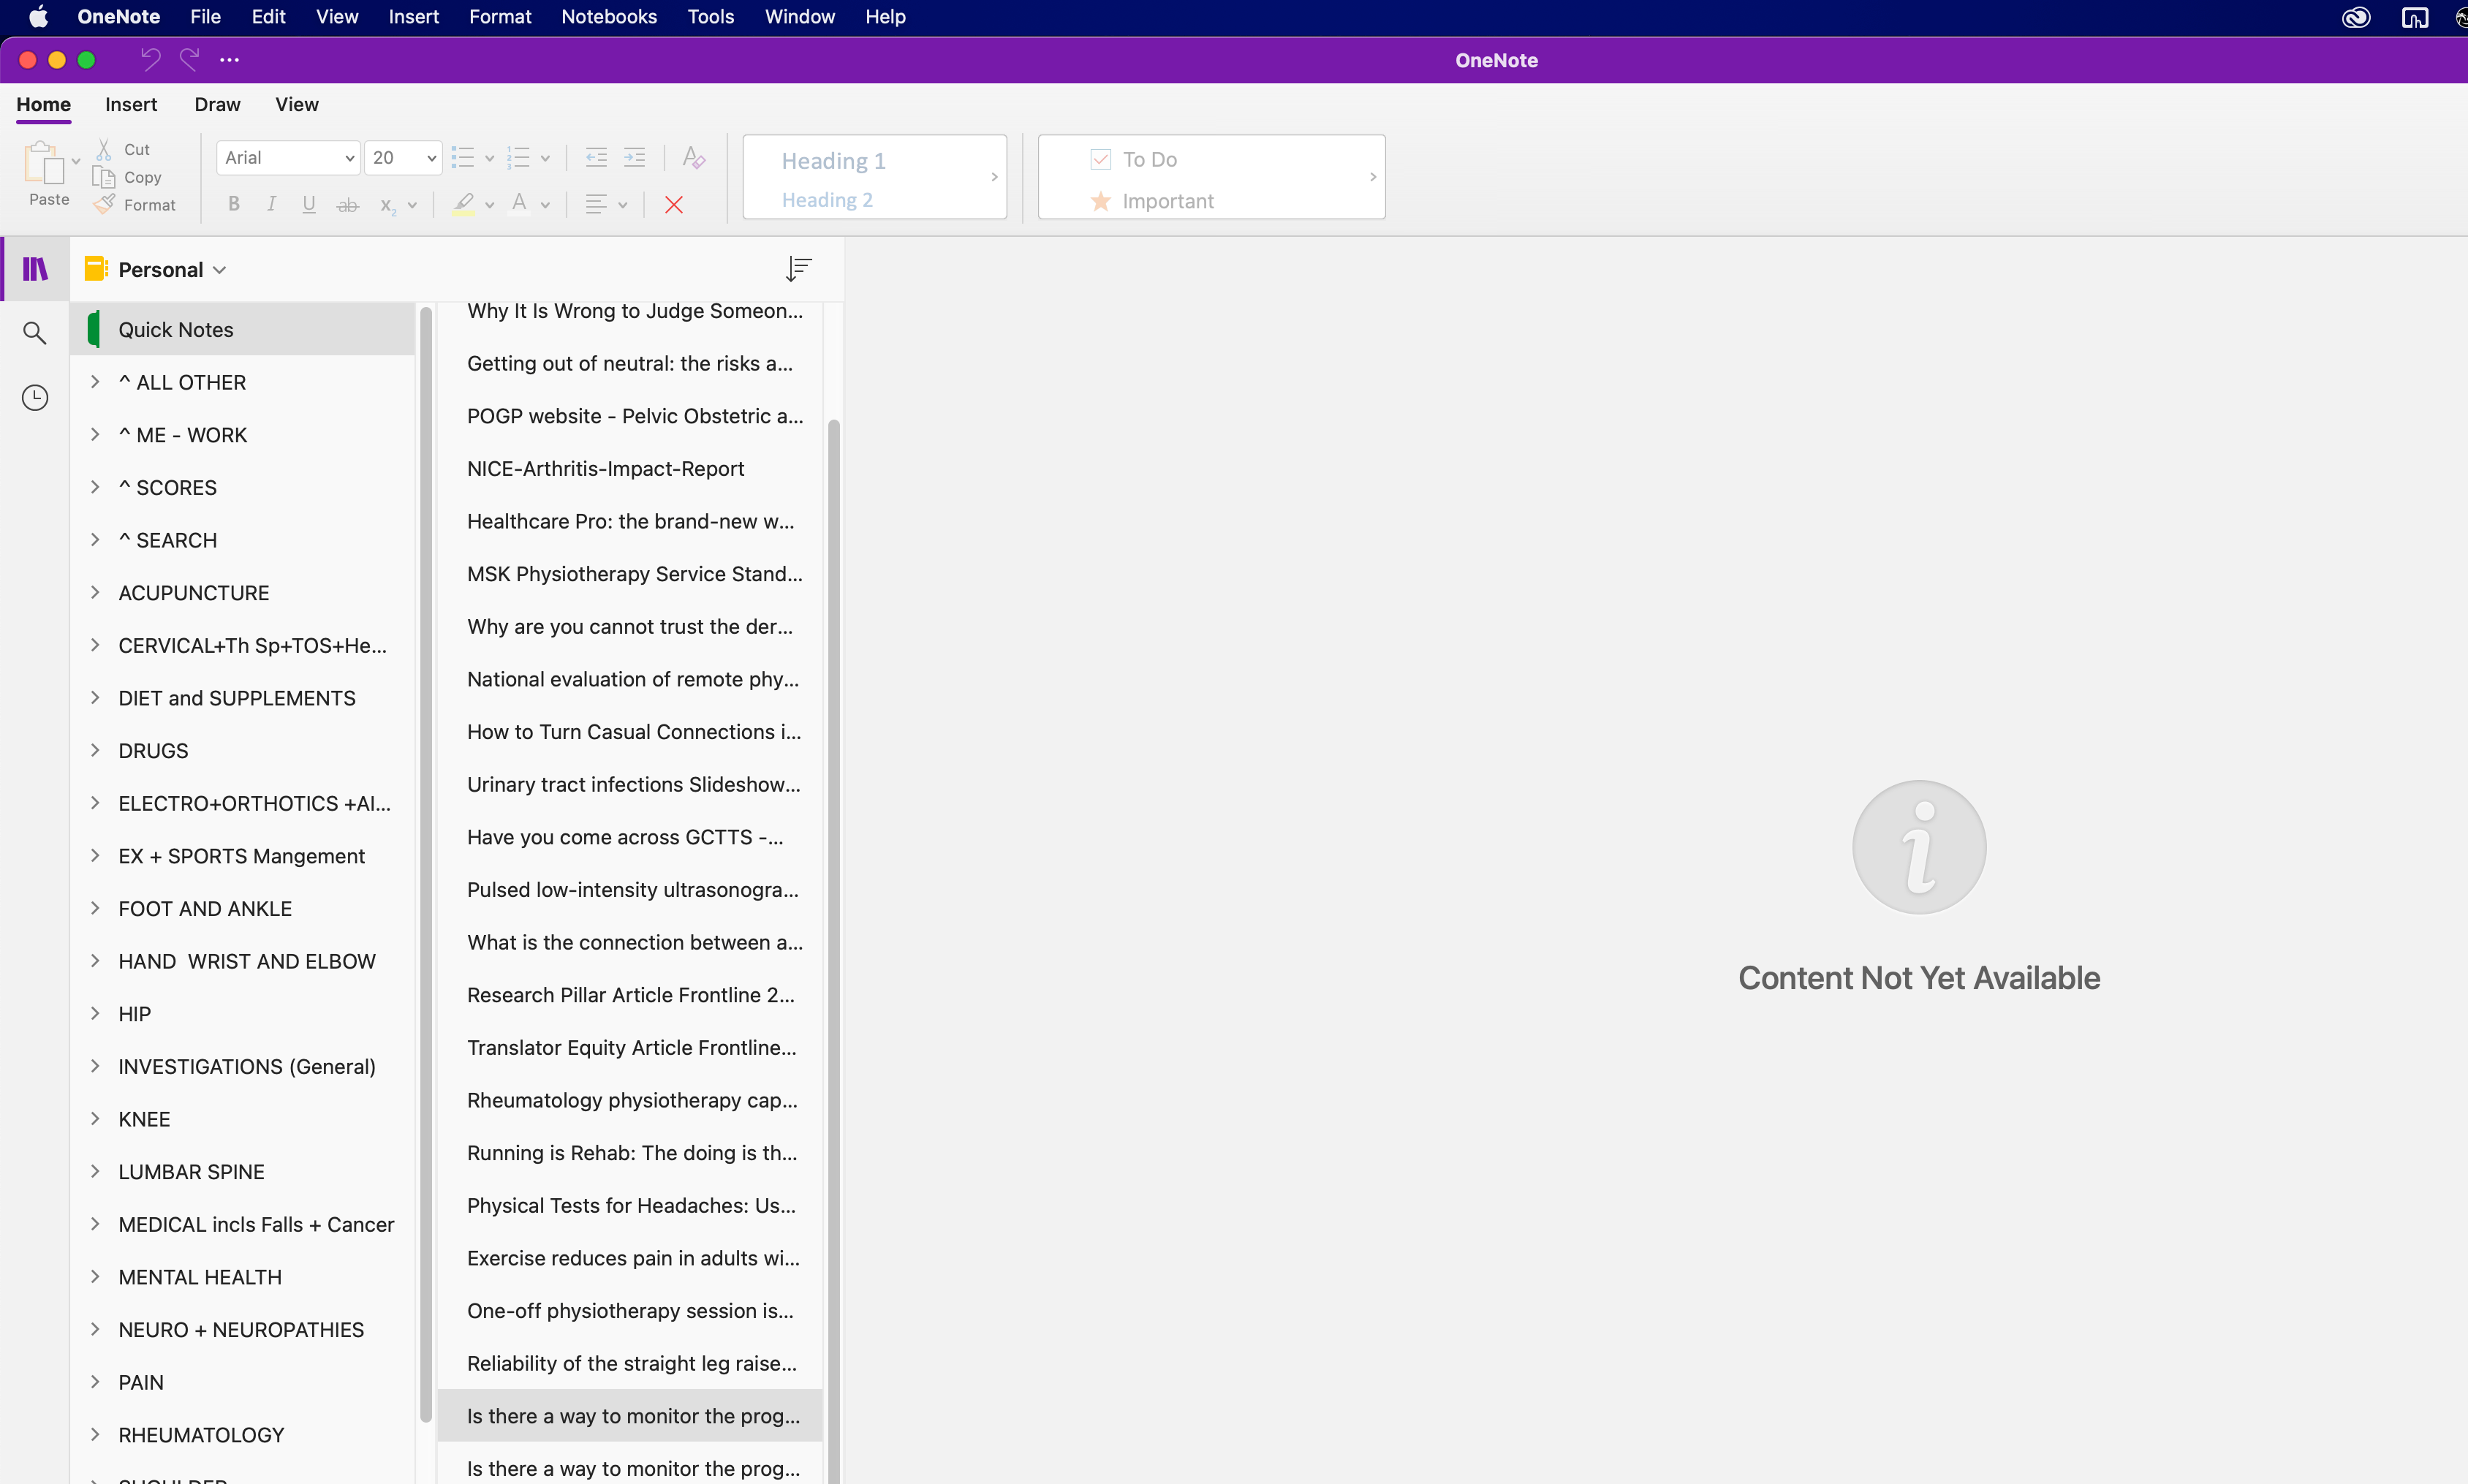2468x1484 pixels.
Task: Switch to the Draw ribbon tab
Action: pos(217,104)
